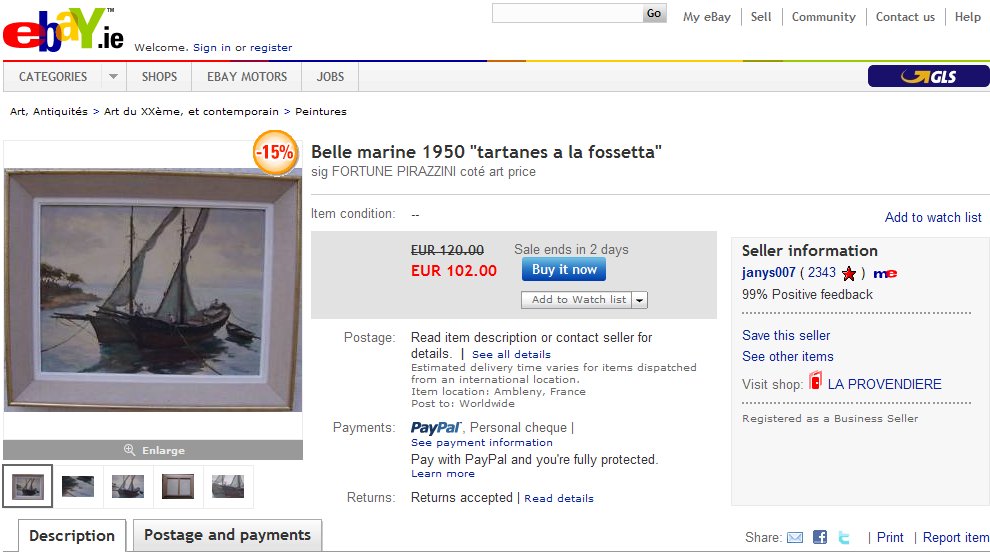Click the PayPal logo
The image size is (990, 555).
point(436,428)
